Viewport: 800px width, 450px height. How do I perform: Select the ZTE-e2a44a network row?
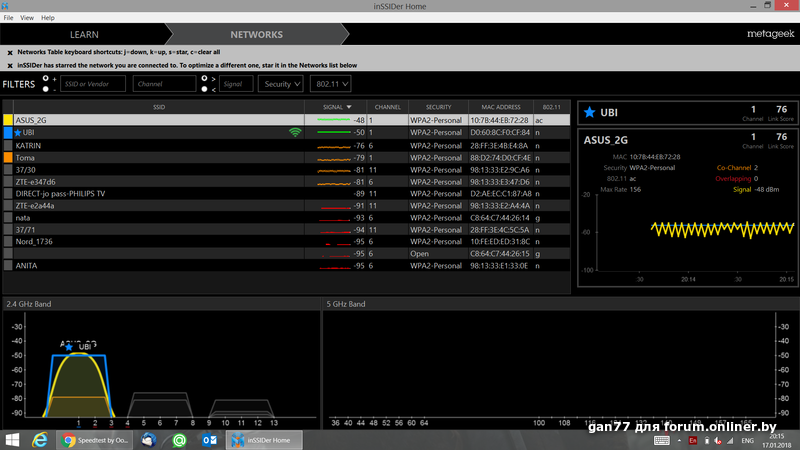[286, 206]
